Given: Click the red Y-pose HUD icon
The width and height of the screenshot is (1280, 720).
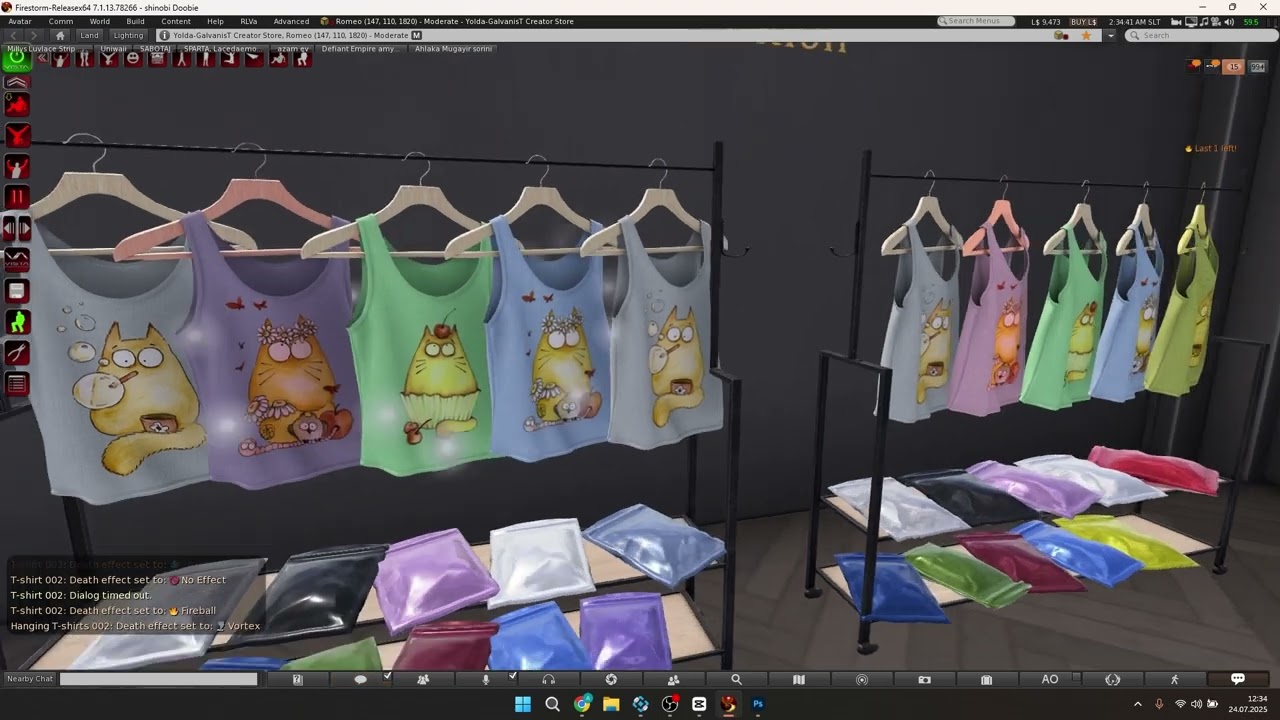Looking at the screenshot, I should point(17,136).
